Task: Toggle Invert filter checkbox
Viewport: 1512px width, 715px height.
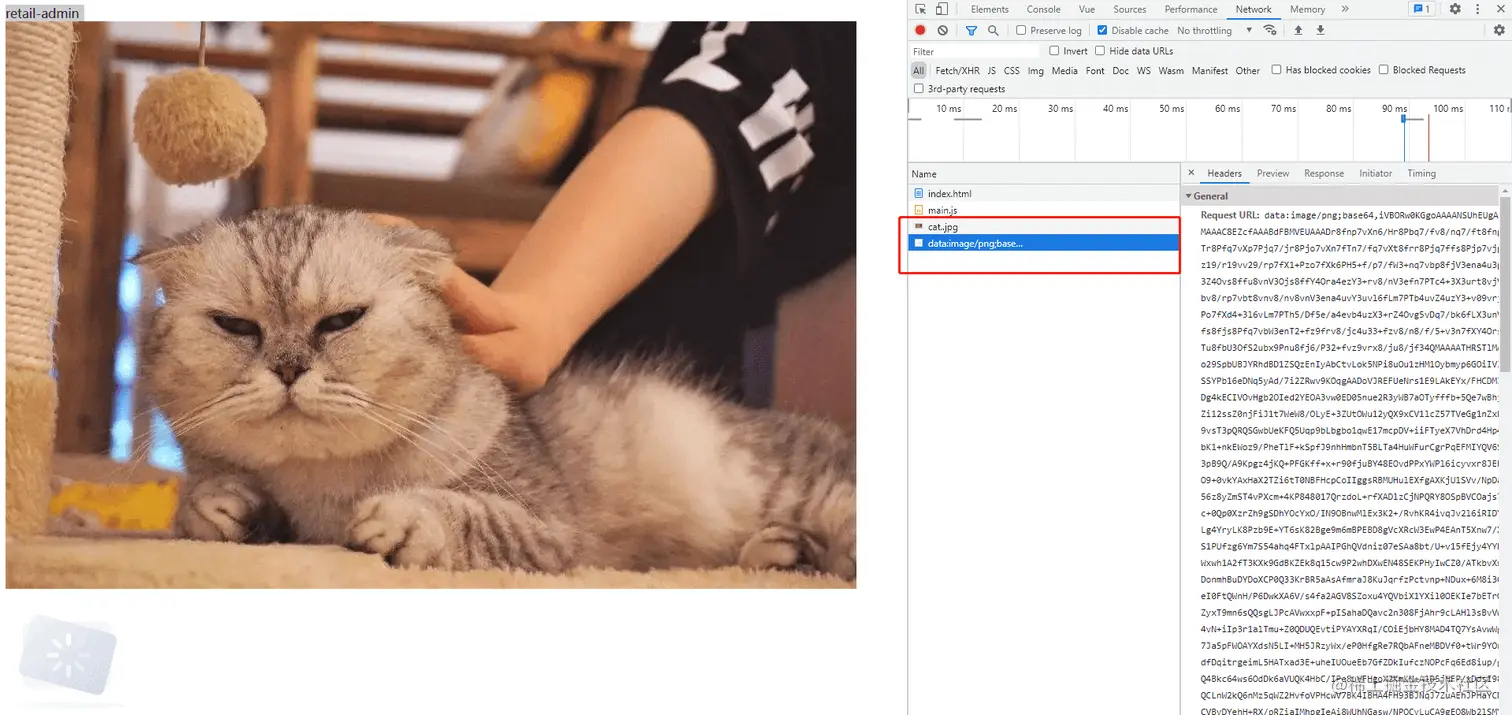Action: point(1054,50)
